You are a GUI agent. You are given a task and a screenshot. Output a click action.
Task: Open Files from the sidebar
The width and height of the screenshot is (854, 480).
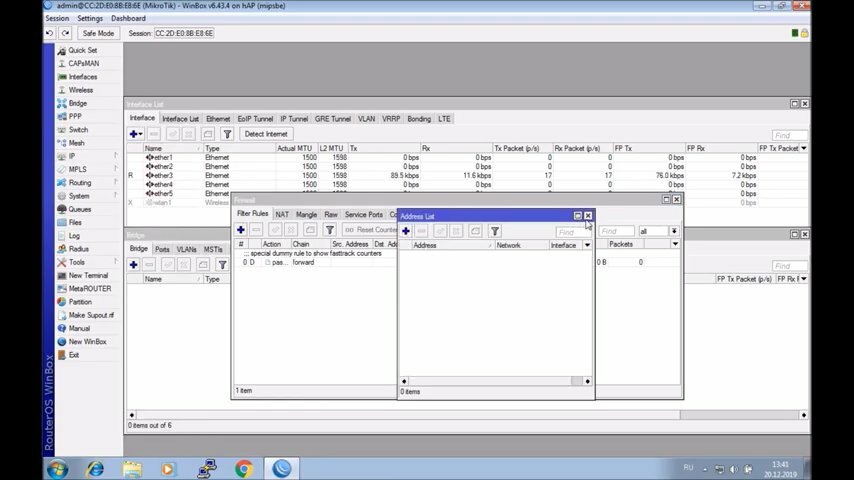click(x=75, y=222)
